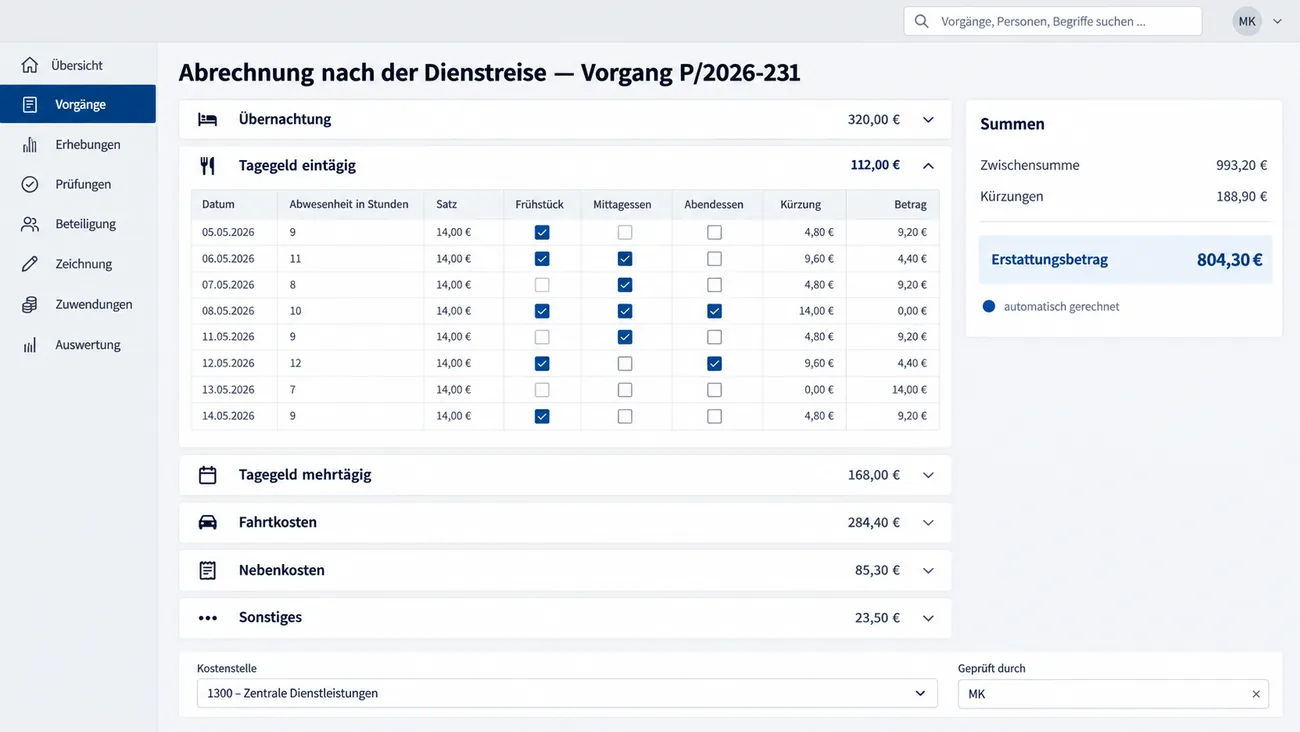
Task: Click the search magnifier icon
Action: coord(921,21)
